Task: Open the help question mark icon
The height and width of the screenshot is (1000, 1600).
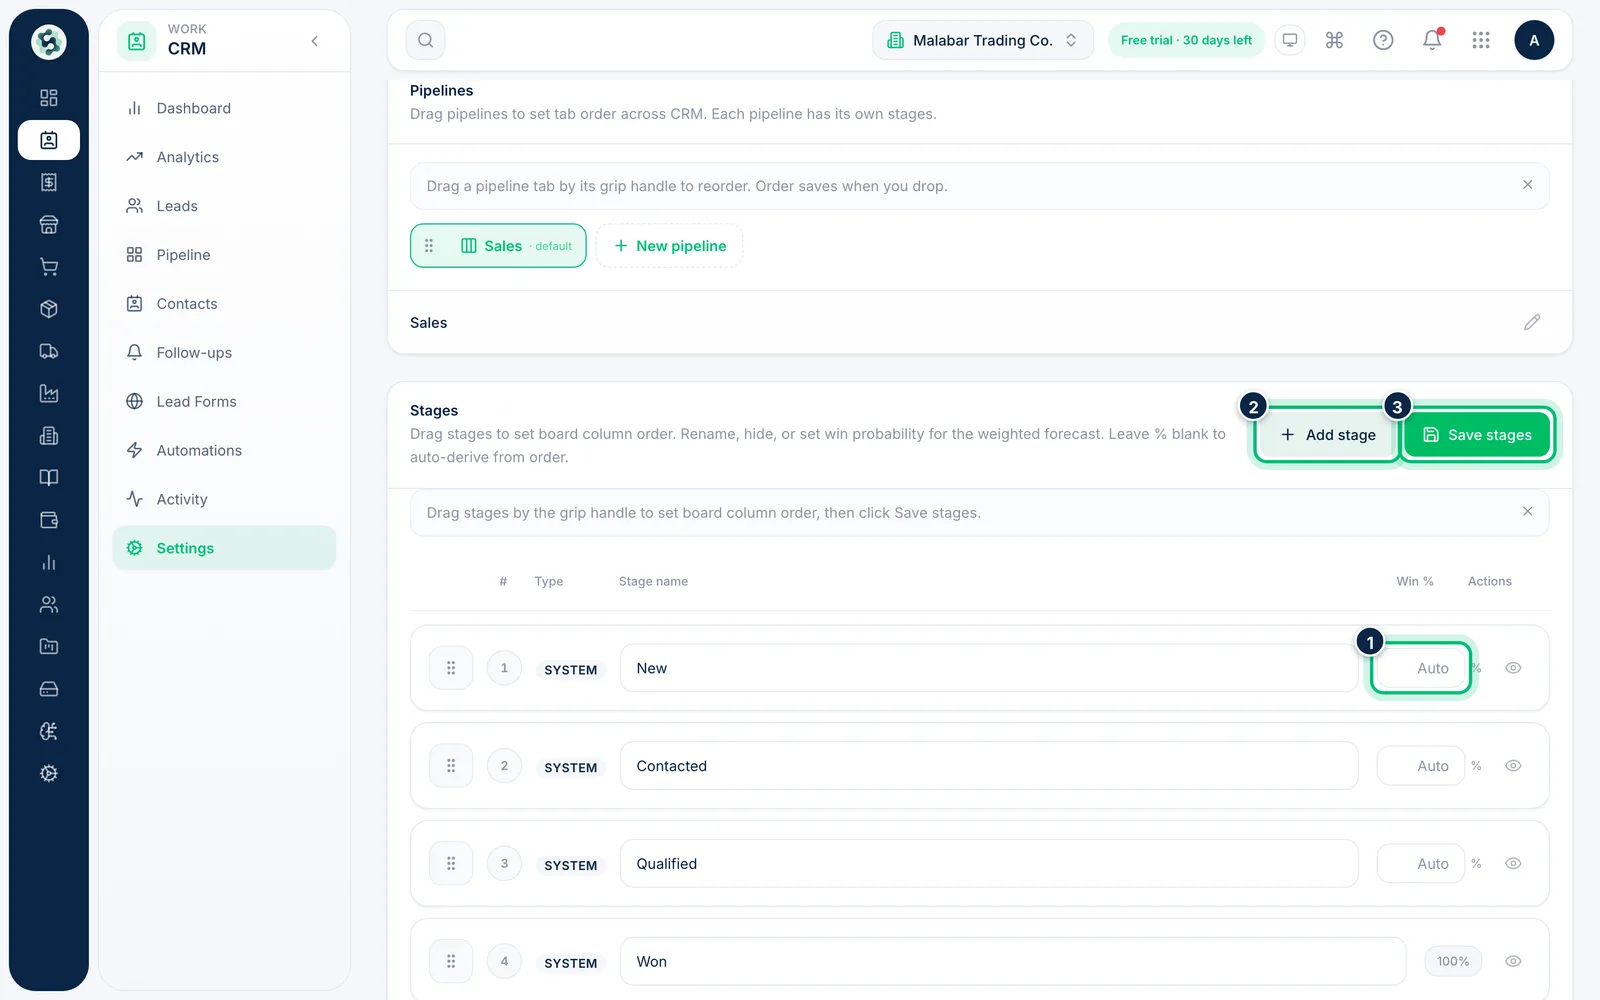Action: (x=1383, y=40)
